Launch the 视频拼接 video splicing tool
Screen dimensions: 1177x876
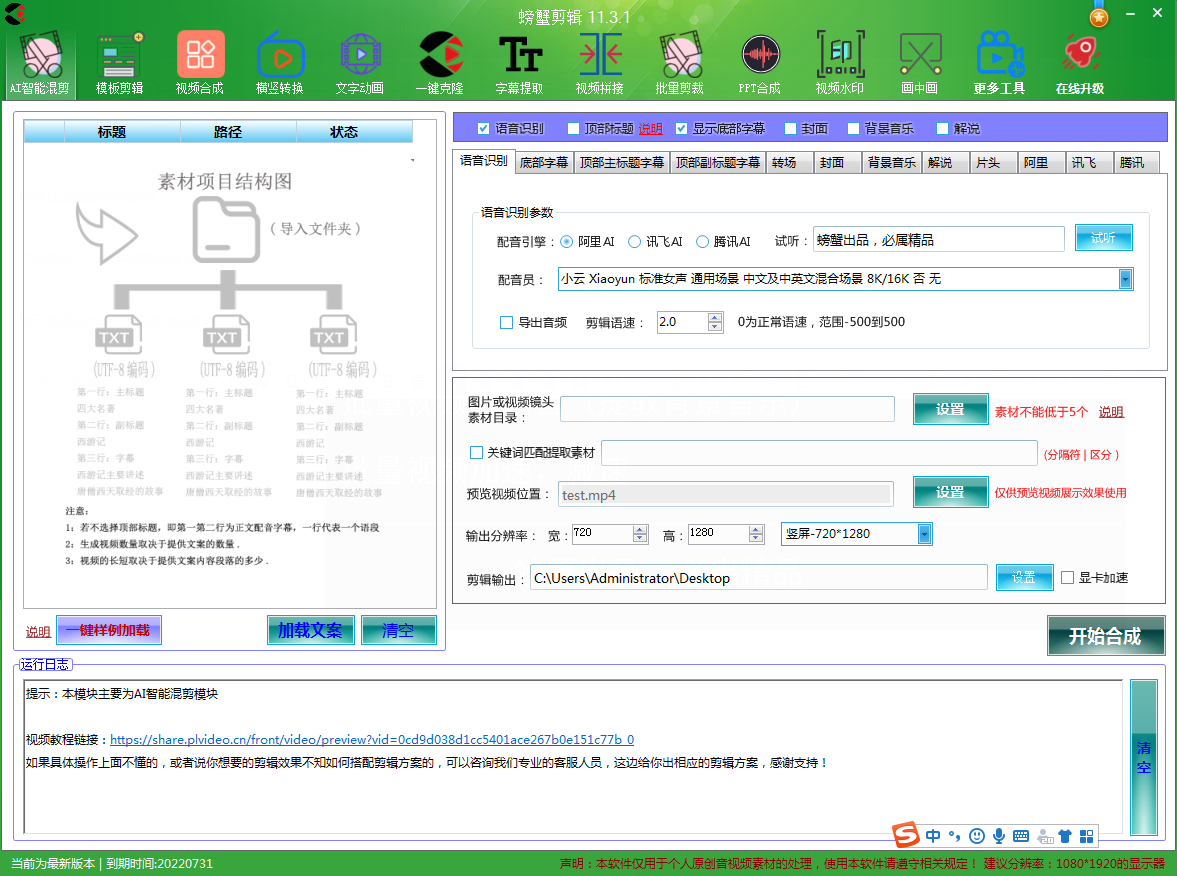pos(600,58)
